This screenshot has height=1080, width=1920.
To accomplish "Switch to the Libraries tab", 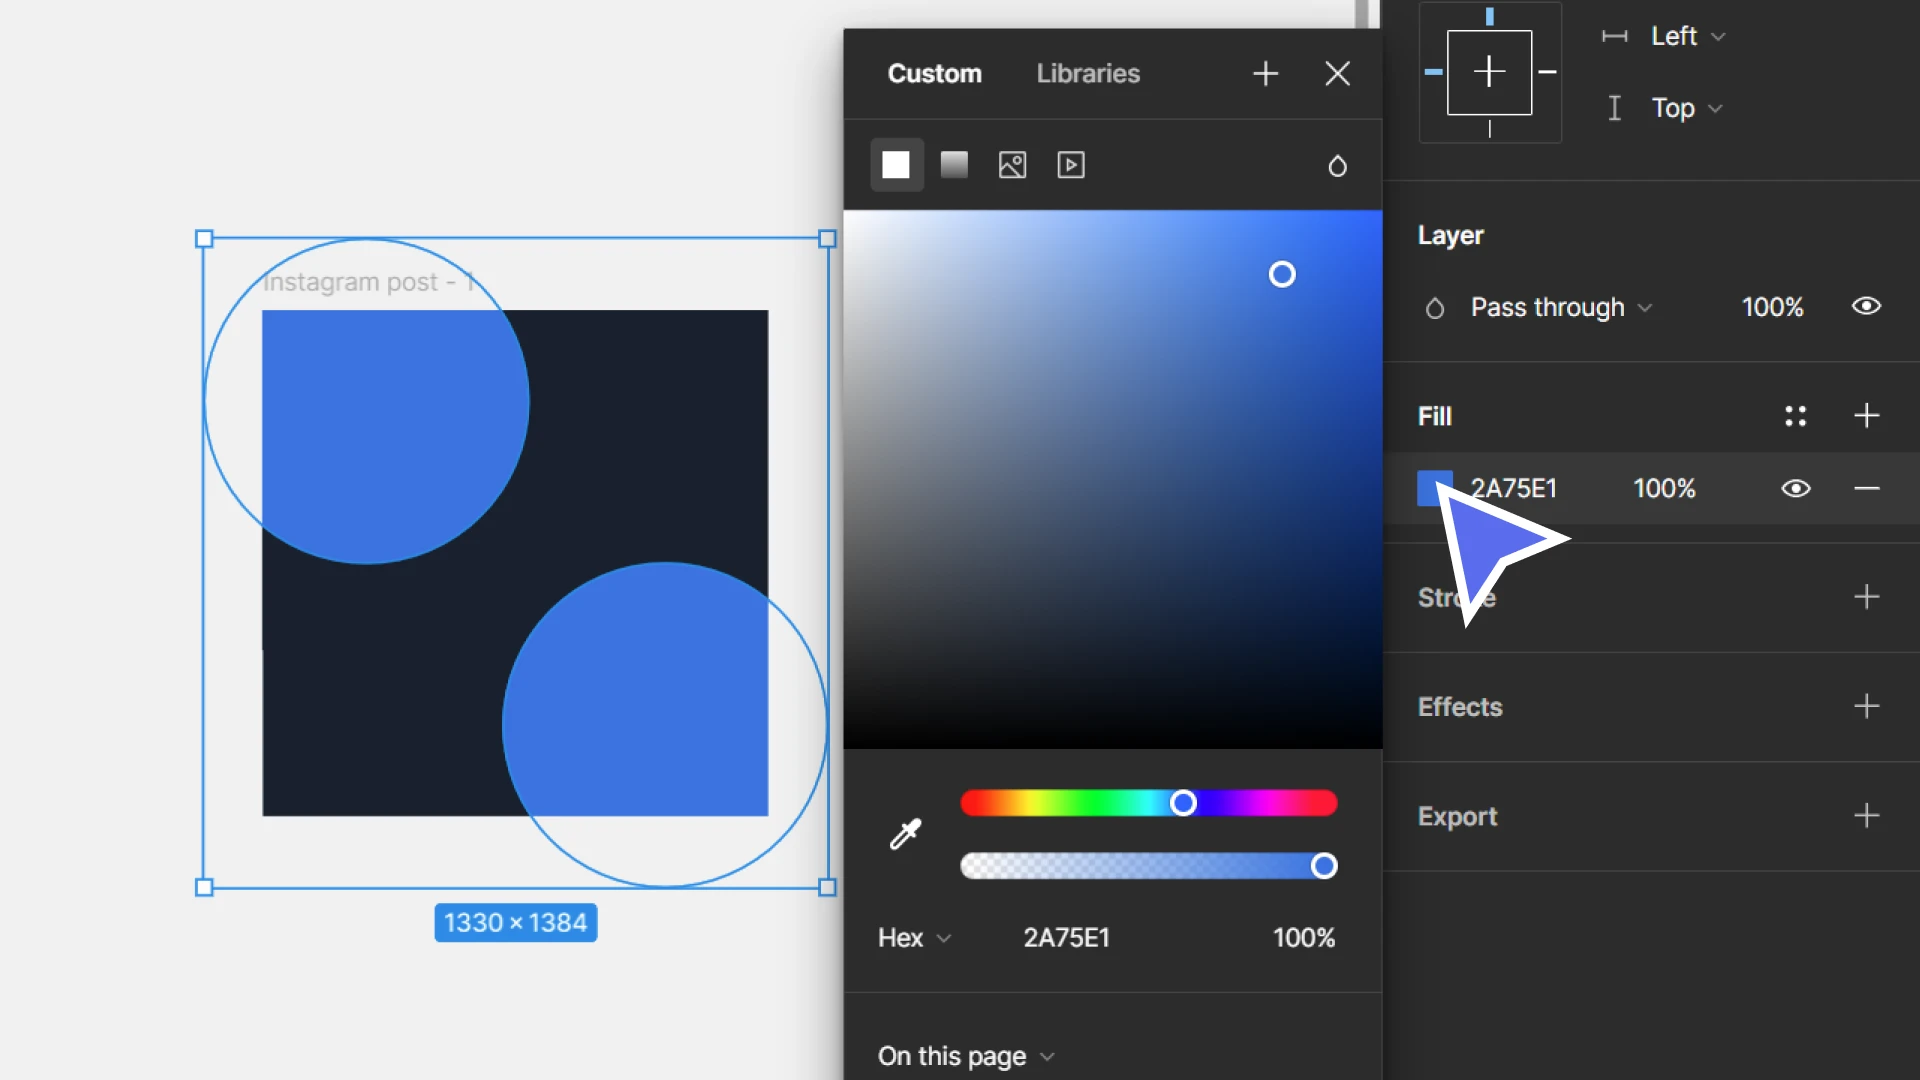I will (1088, 73).
